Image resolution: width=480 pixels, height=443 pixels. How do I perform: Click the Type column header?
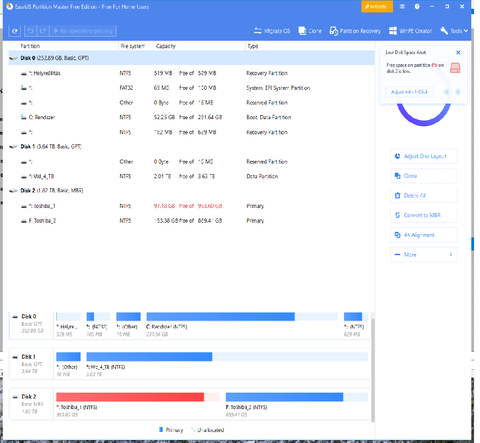(253, 46)
